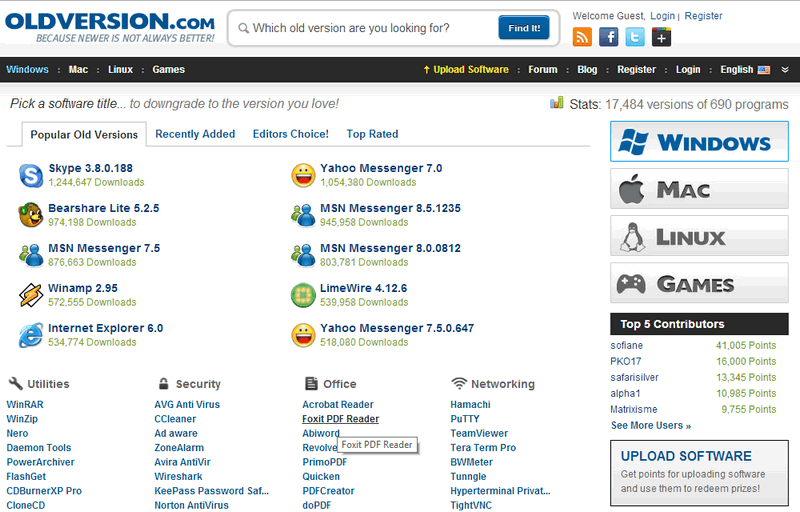Open the Upload Software promo box
The height and width of the screenshot is (512, 800).
tap(699, 473)
